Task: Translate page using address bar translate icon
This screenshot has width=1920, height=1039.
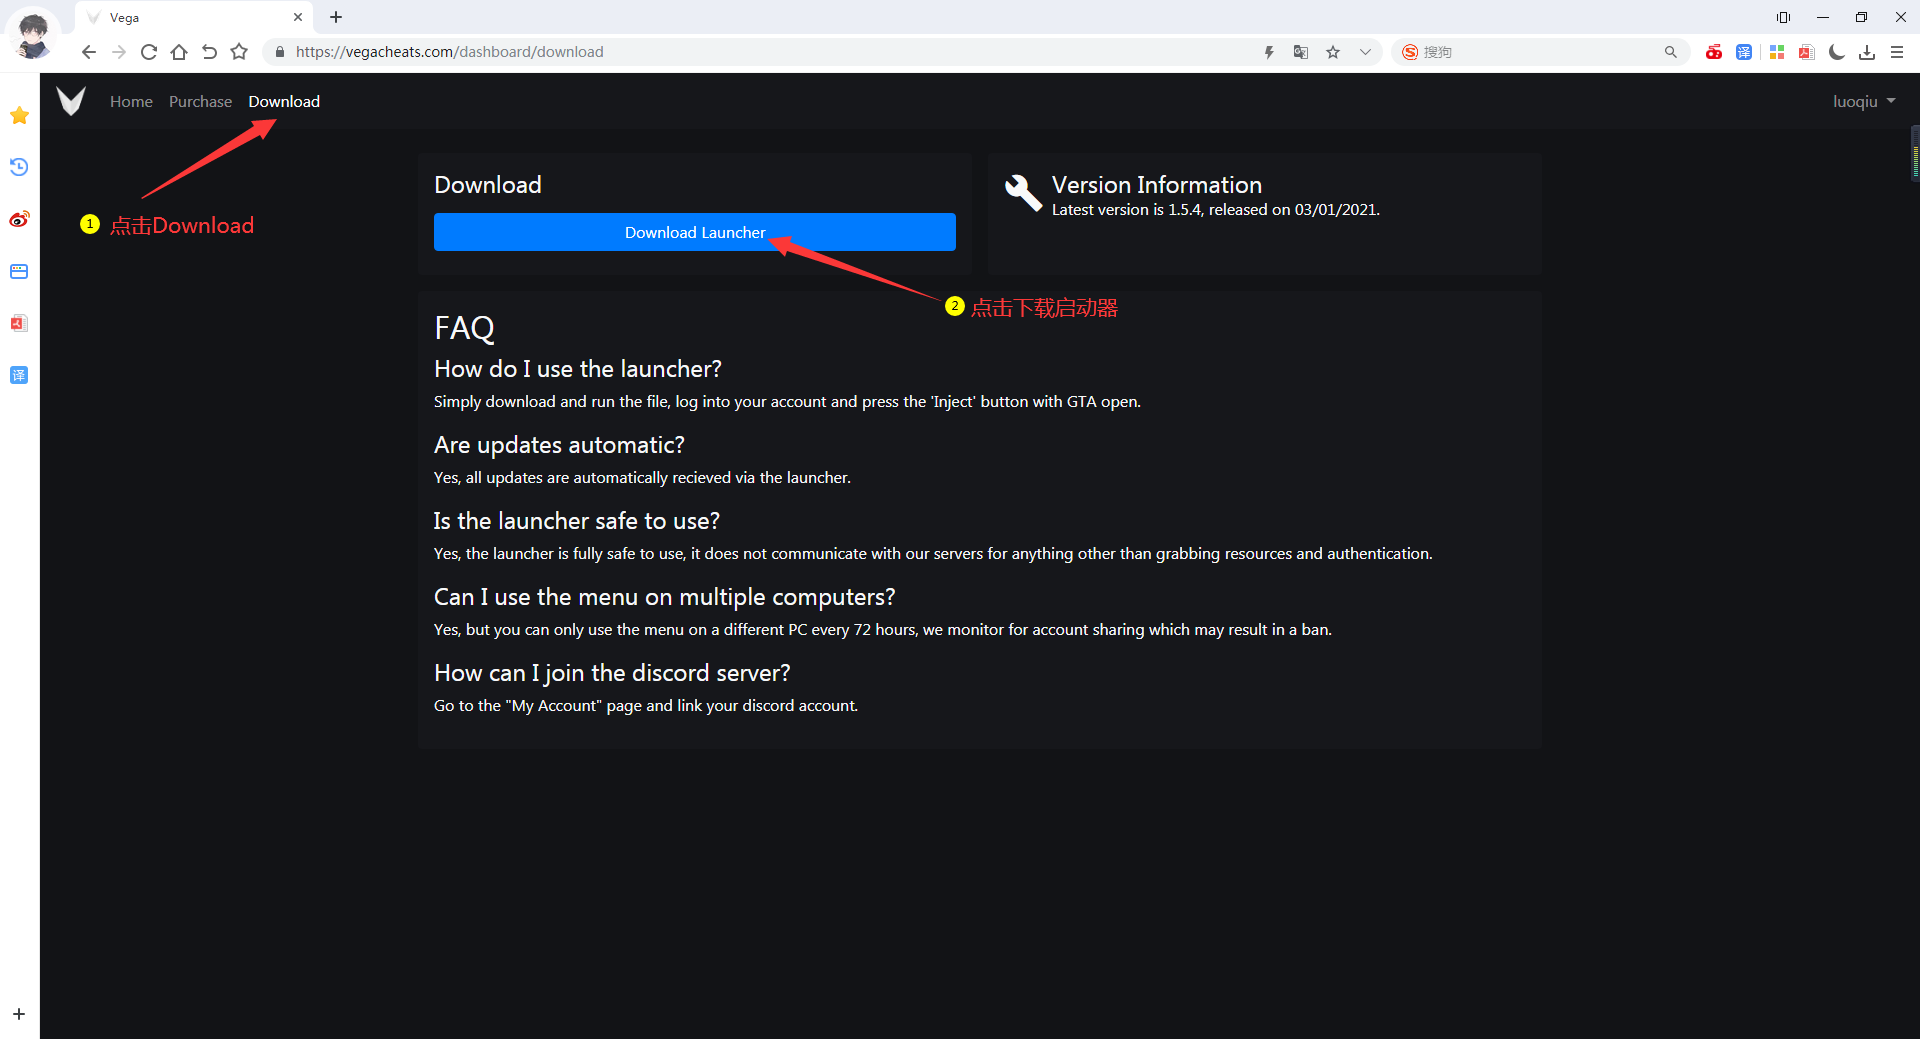Action: click(1301, 52)
